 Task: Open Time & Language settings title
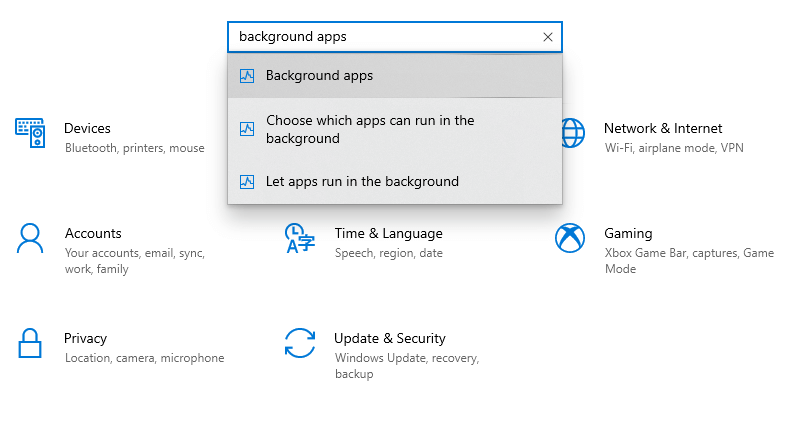point(389,233)
